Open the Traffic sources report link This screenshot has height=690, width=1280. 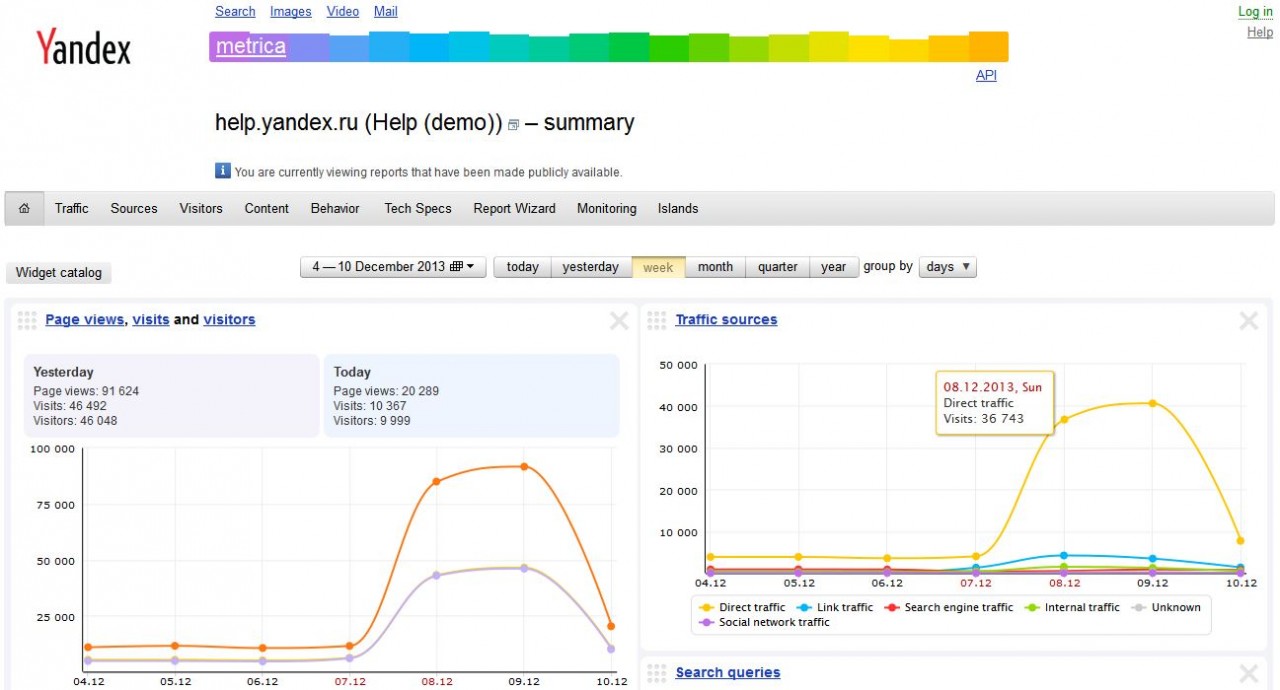pos(726,320)
